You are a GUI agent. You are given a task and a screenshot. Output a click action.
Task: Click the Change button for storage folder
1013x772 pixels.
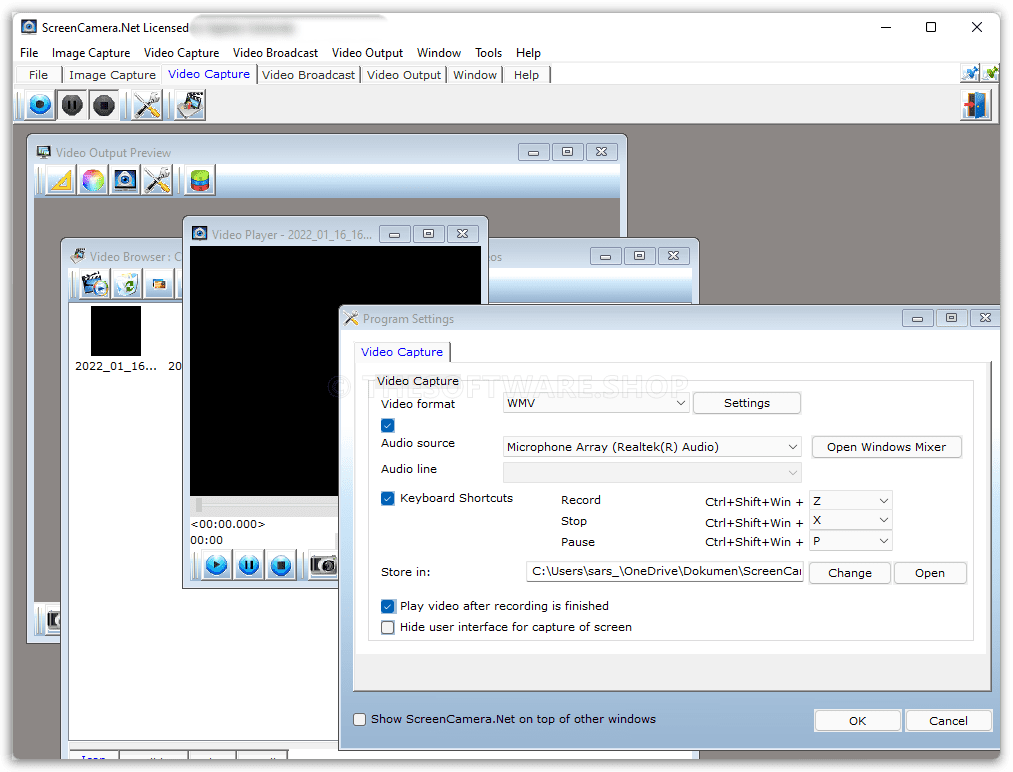tap(849, 573)
